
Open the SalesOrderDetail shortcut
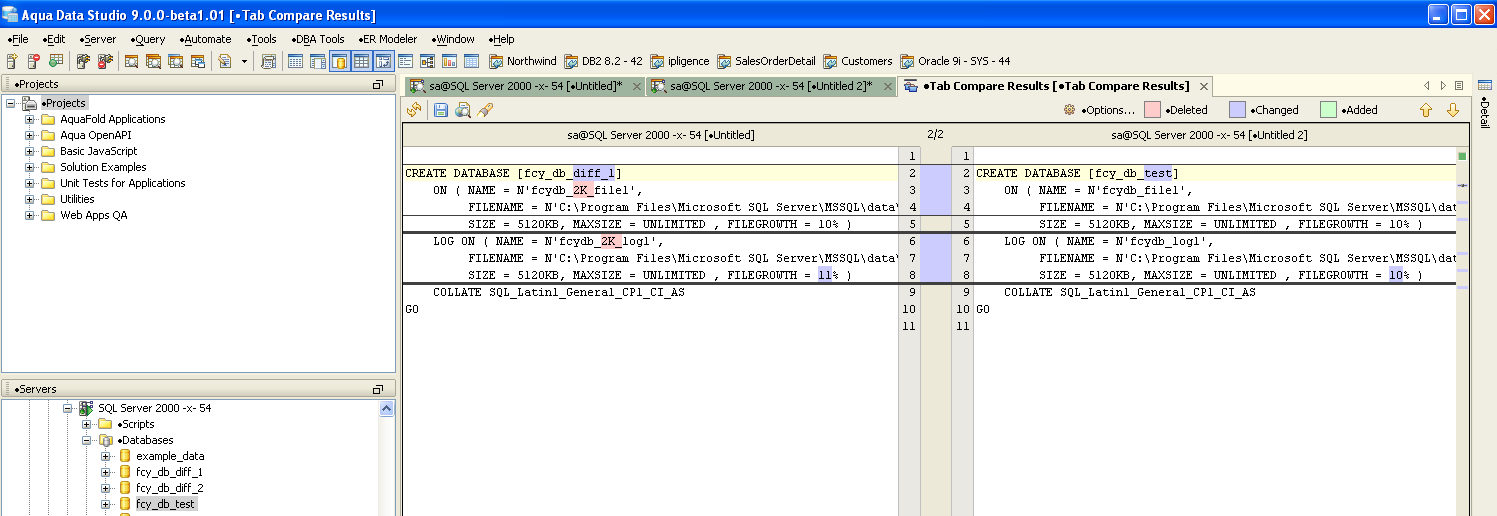(766, 61)
